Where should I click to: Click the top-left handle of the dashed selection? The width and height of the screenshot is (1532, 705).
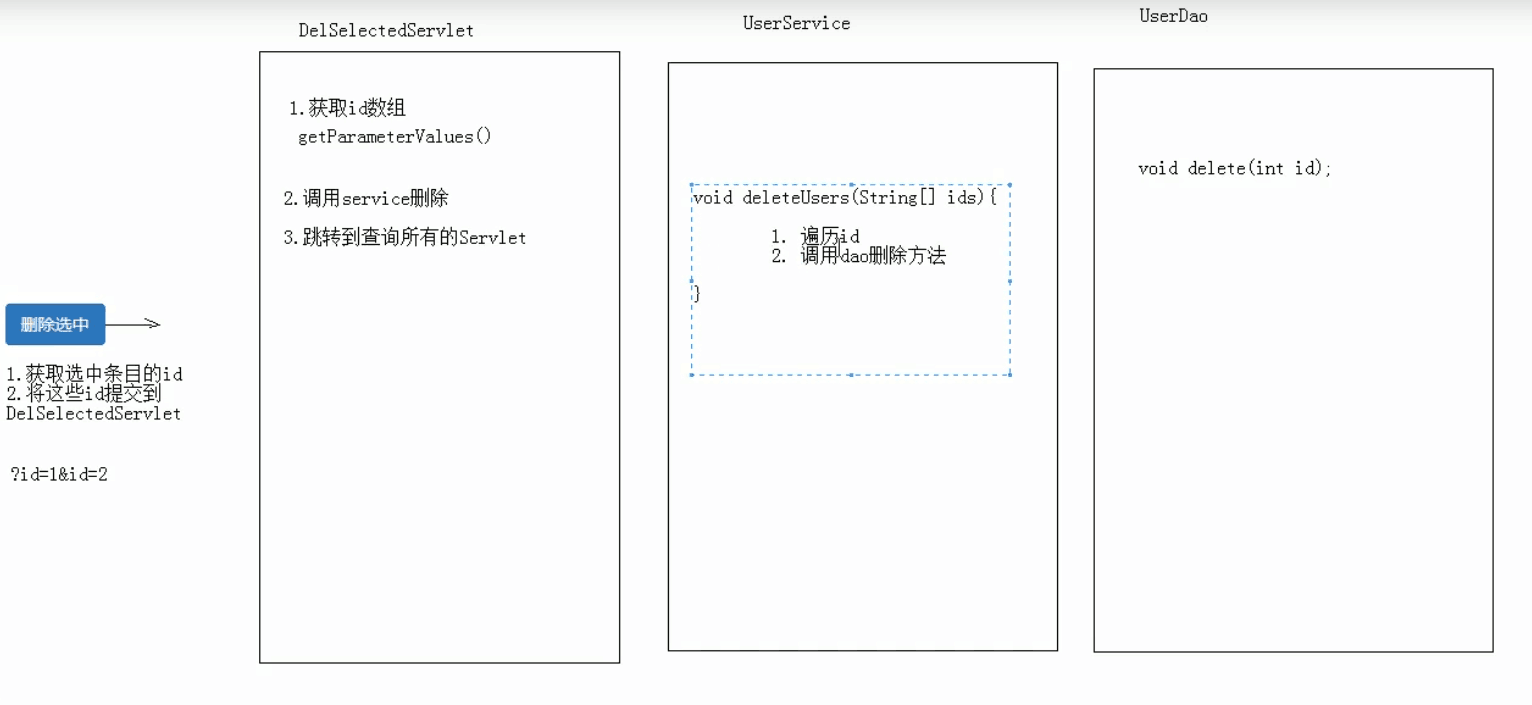(691, 184)
